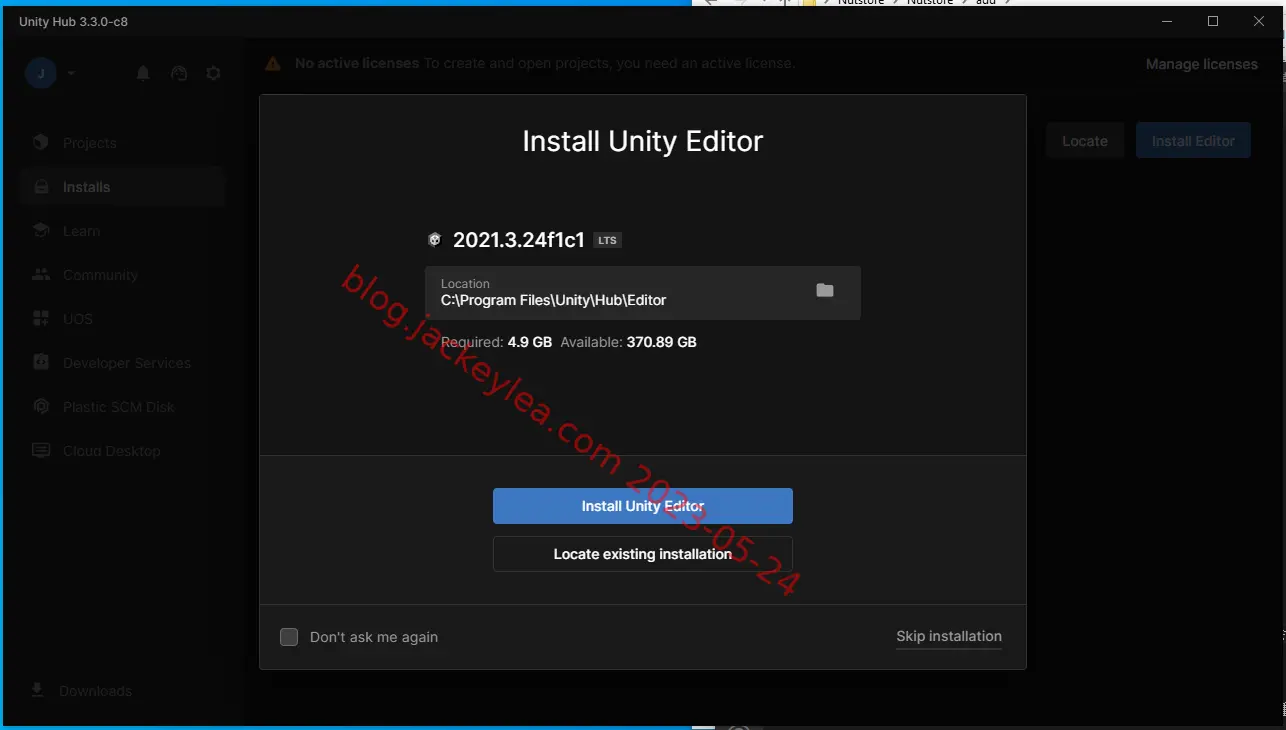Tick the Don't ask me again checkbox
The height and width of the screenshot is (730, 1286).
coord(289,637)
